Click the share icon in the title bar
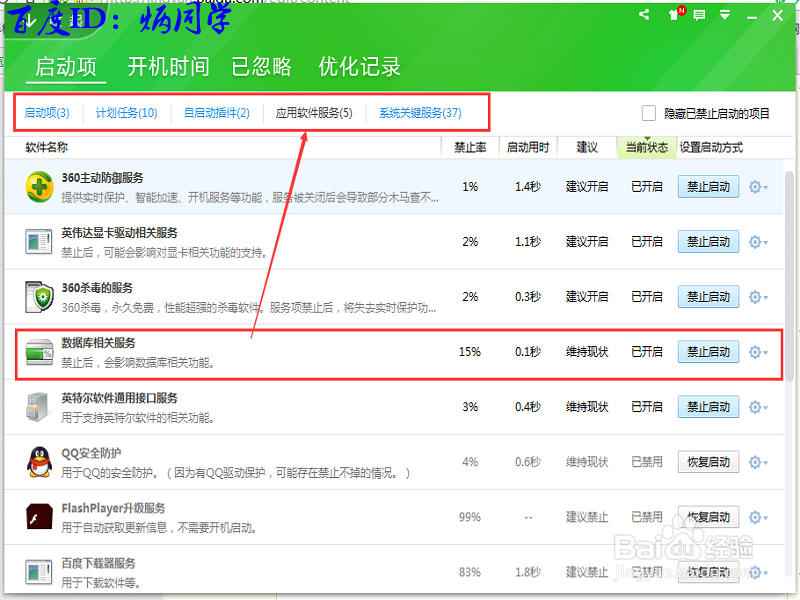Screen dimensions: 800x600 coord(644,16)
